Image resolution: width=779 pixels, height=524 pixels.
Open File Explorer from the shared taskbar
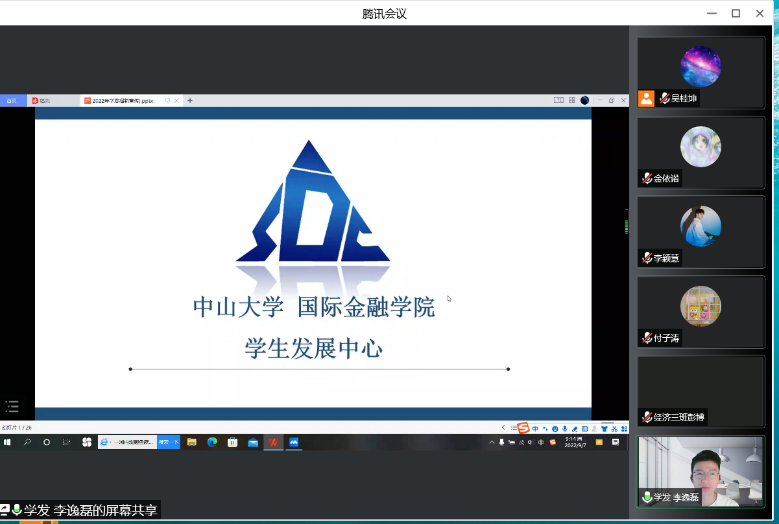(192, 442)
